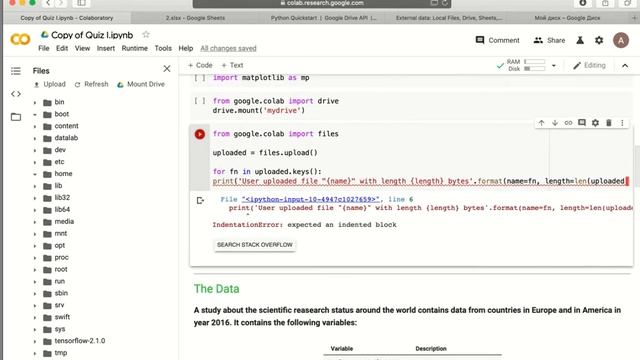This screenshot has height=360, width=640.
Task: Click the Share button
Action: click(549, 40)
